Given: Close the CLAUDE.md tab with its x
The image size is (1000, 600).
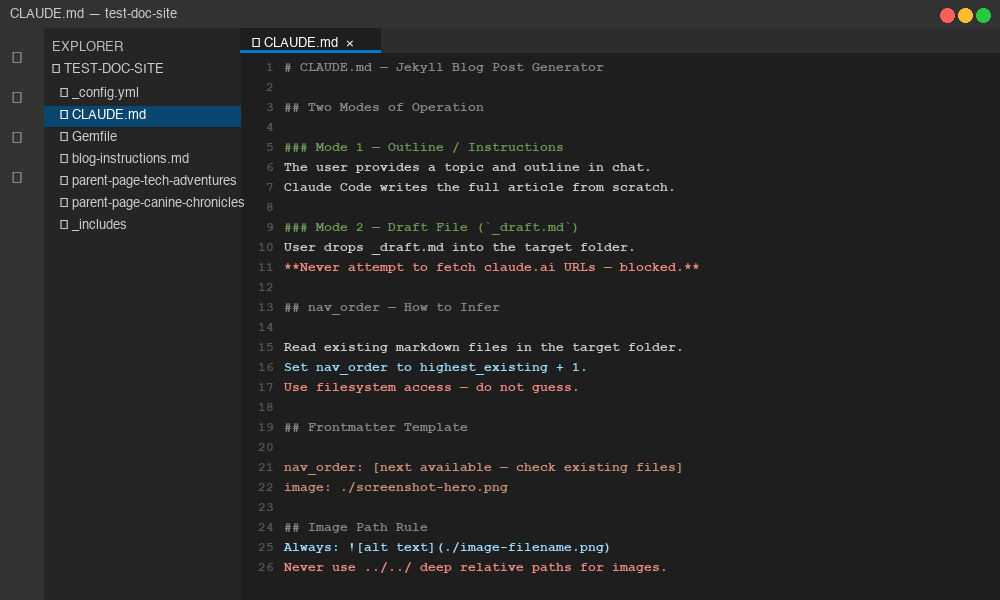Looking at the screenshot, I should point(350,42).
